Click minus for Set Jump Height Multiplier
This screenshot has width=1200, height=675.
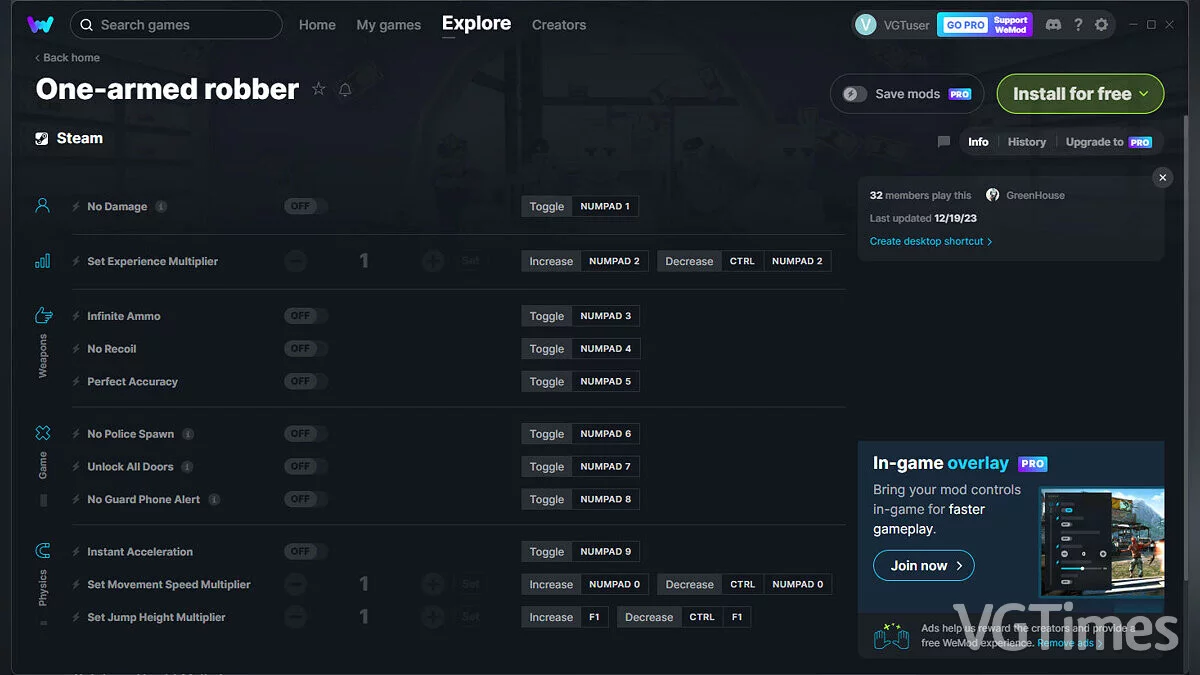click(x=295, y=617)
